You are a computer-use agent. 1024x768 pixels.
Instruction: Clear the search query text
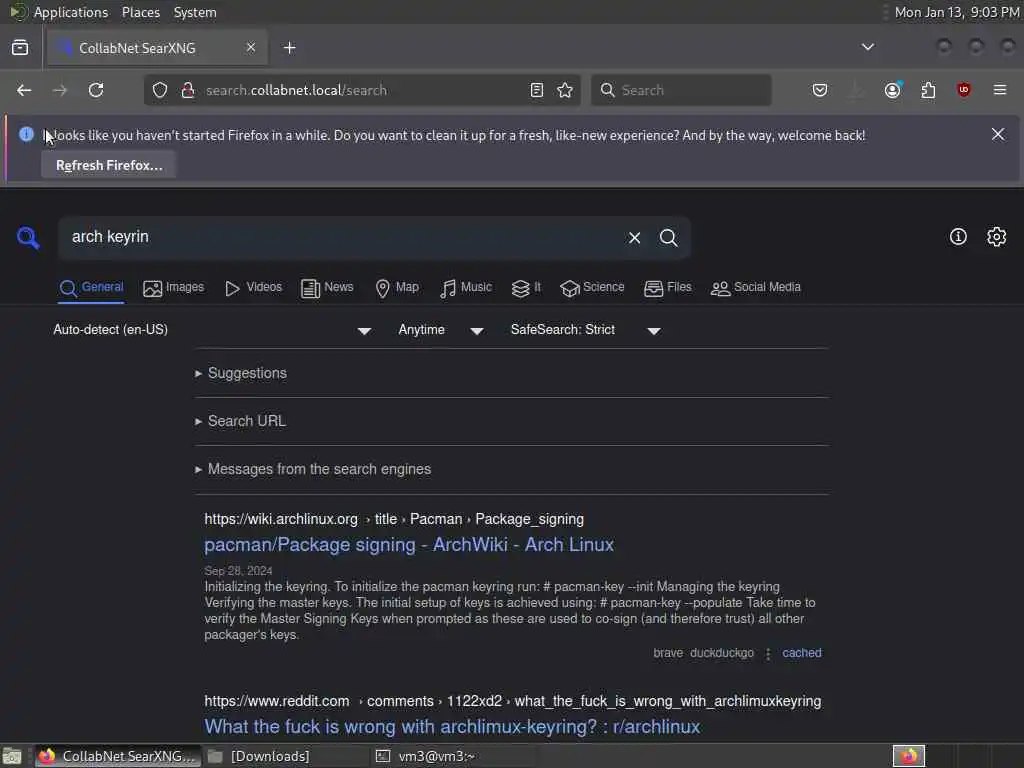(635, 238)
